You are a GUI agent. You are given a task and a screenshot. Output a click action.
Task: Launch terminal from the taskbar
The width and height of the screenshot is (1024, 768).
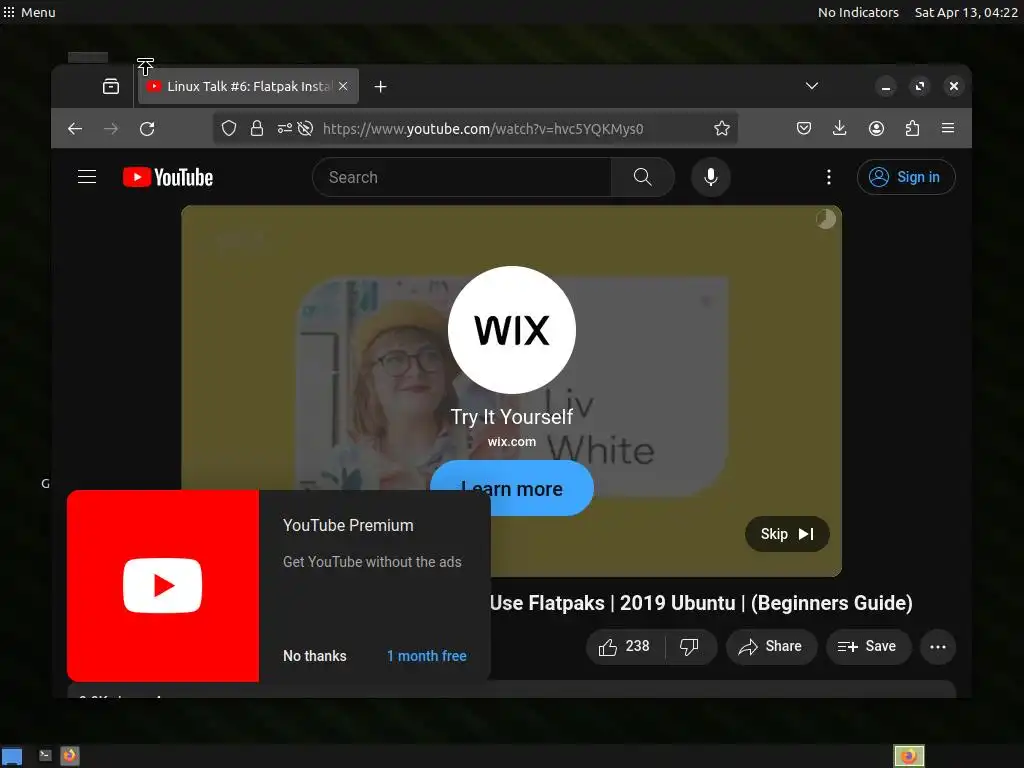tap(45, 756)
